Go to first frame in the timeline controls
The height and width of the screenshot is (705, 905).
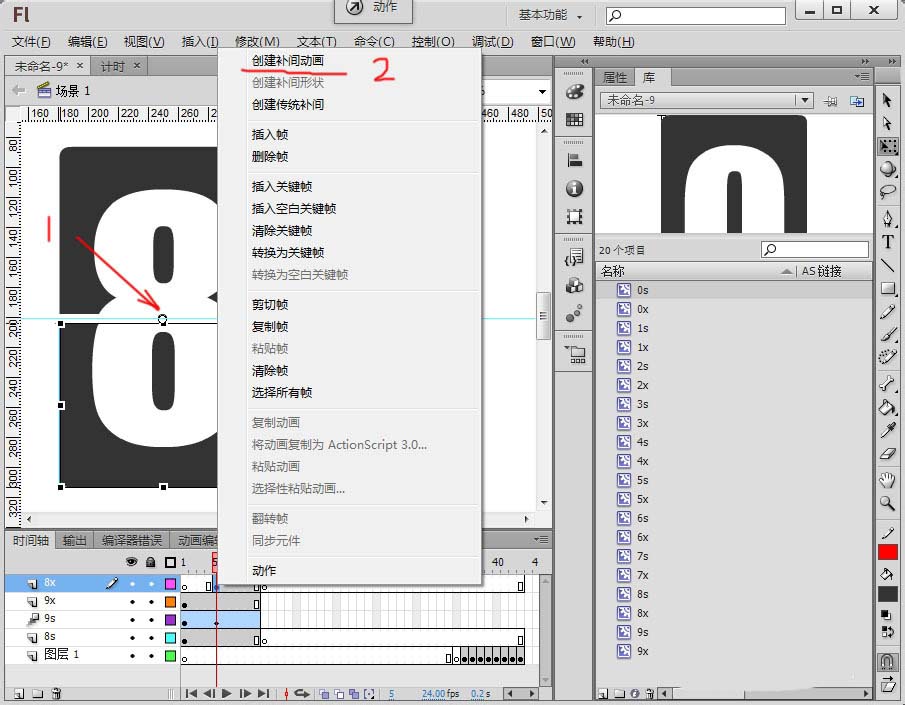coord(192,693)
